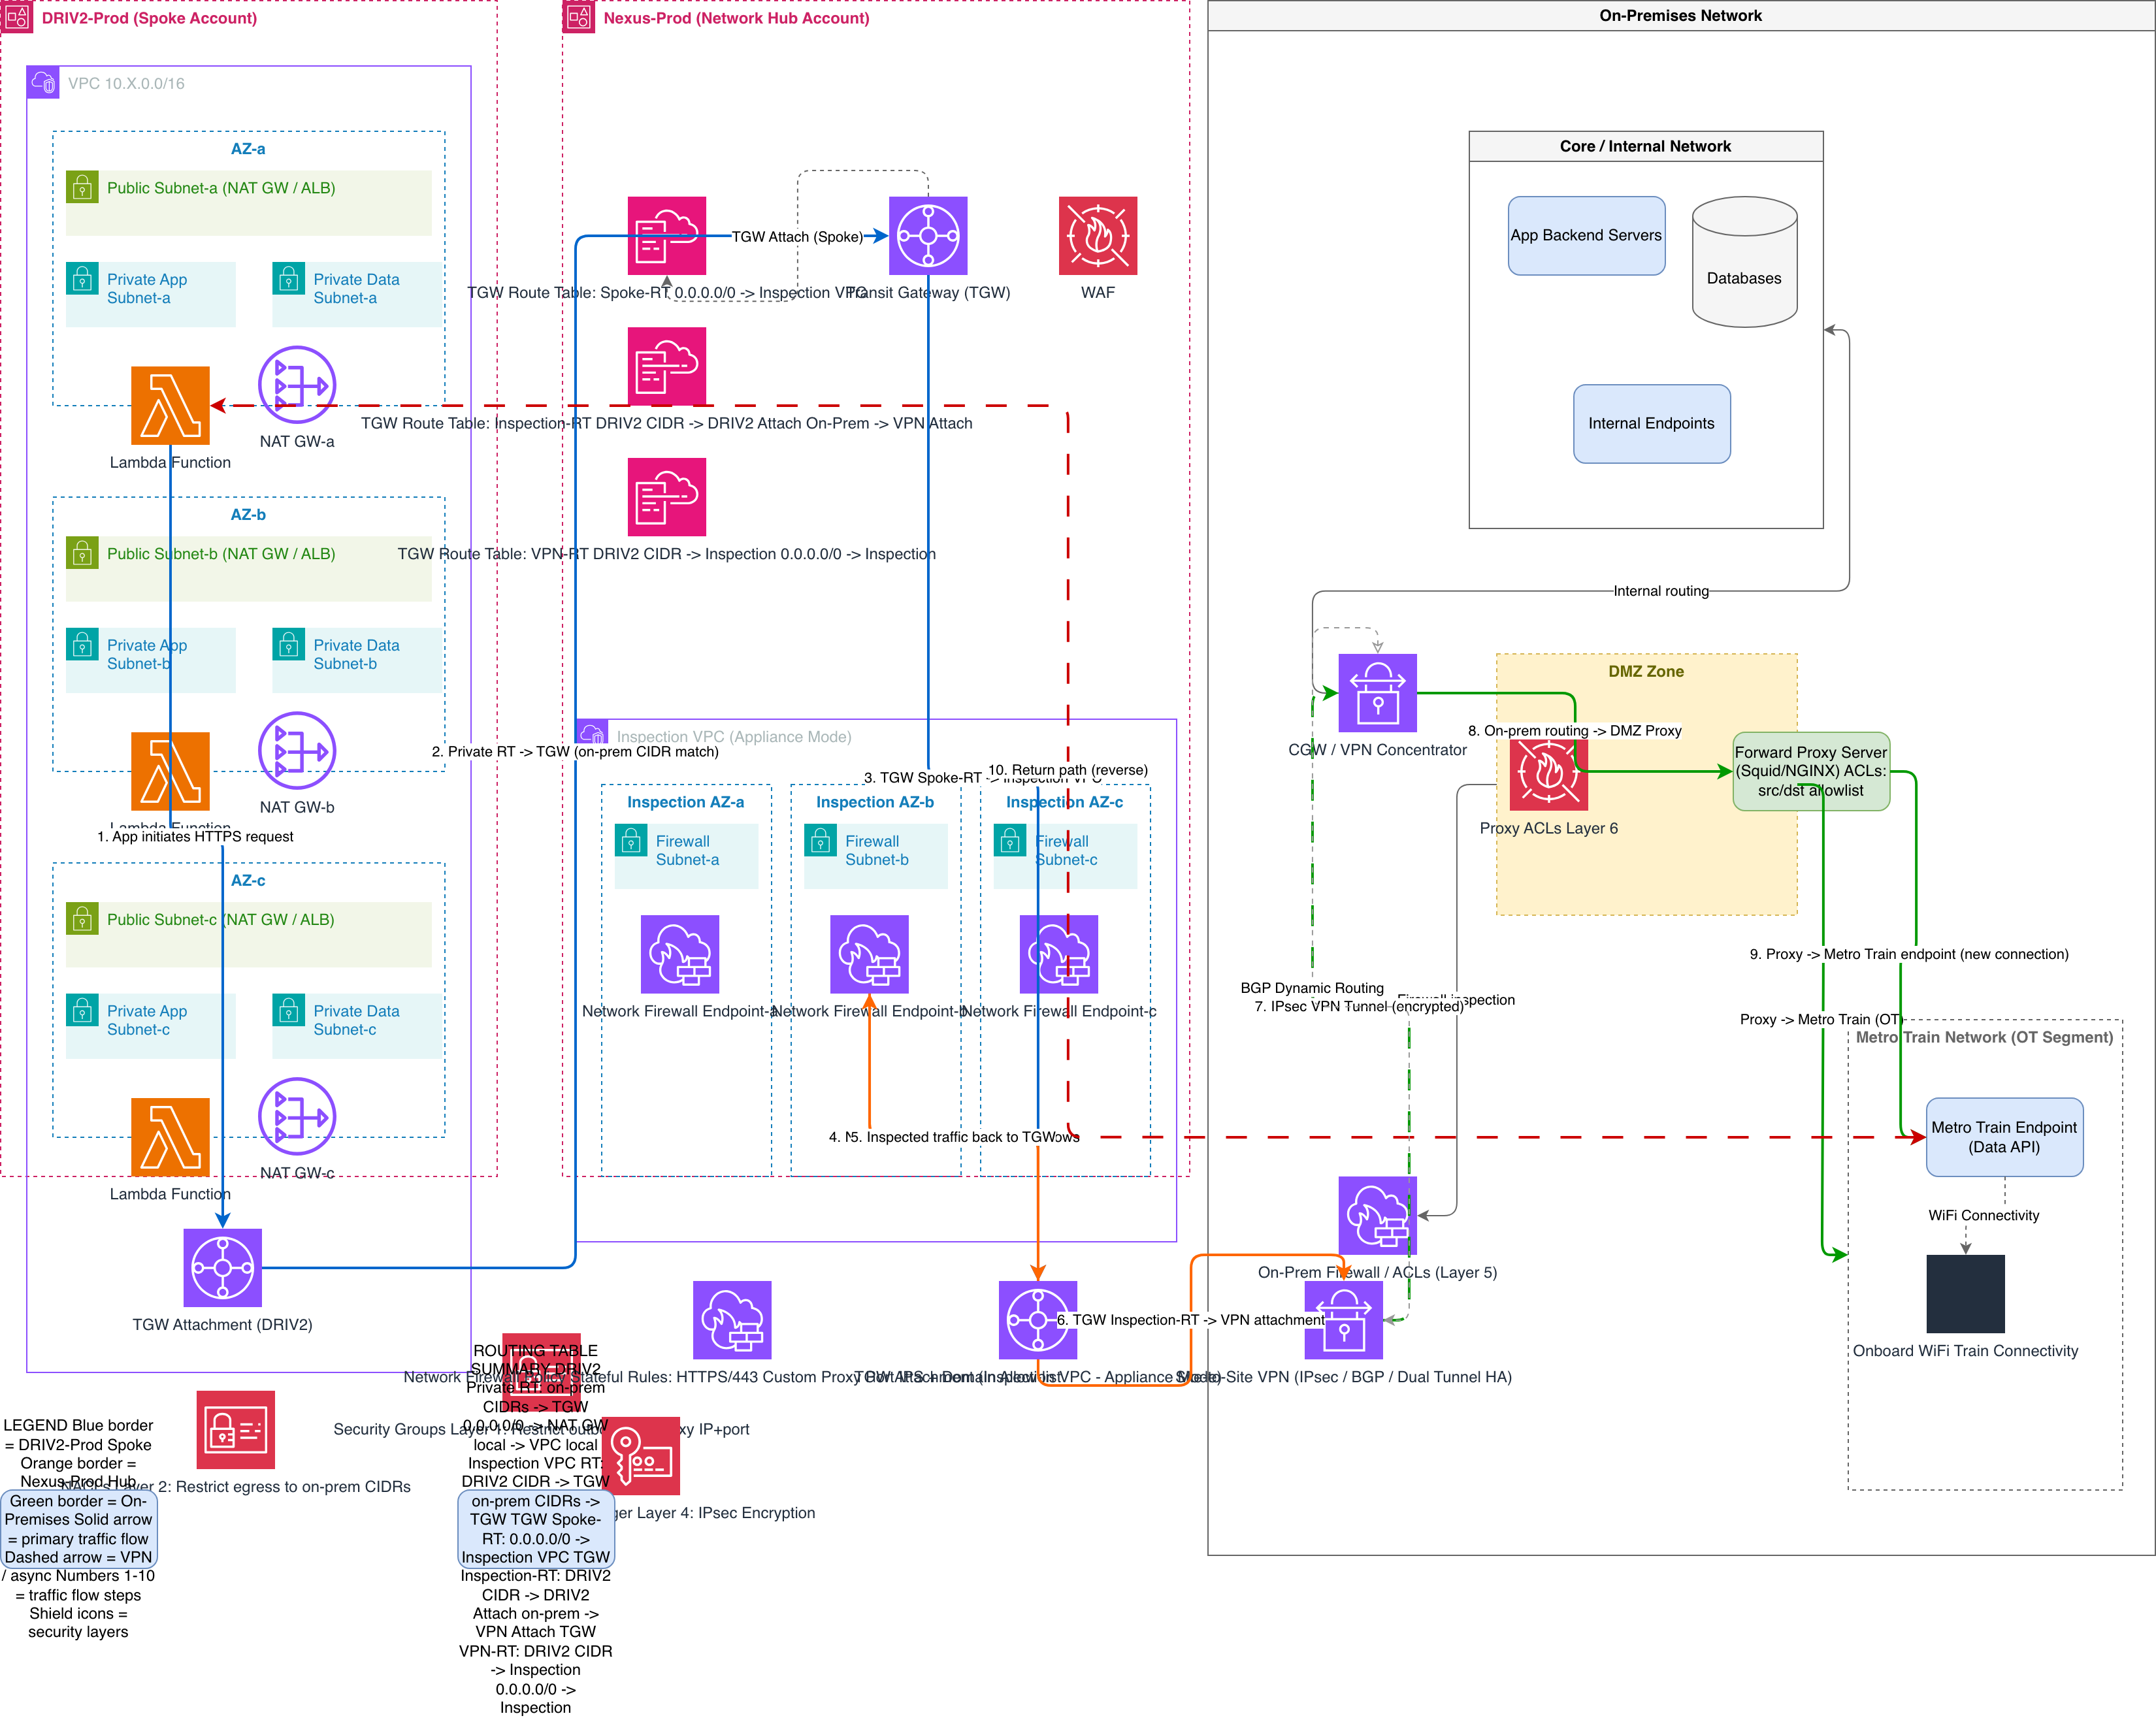Select Network Firewall Endpoint-c icon
Image resolution: width=2156 pixels, height=1718 pixels.
pos(1059,954)
